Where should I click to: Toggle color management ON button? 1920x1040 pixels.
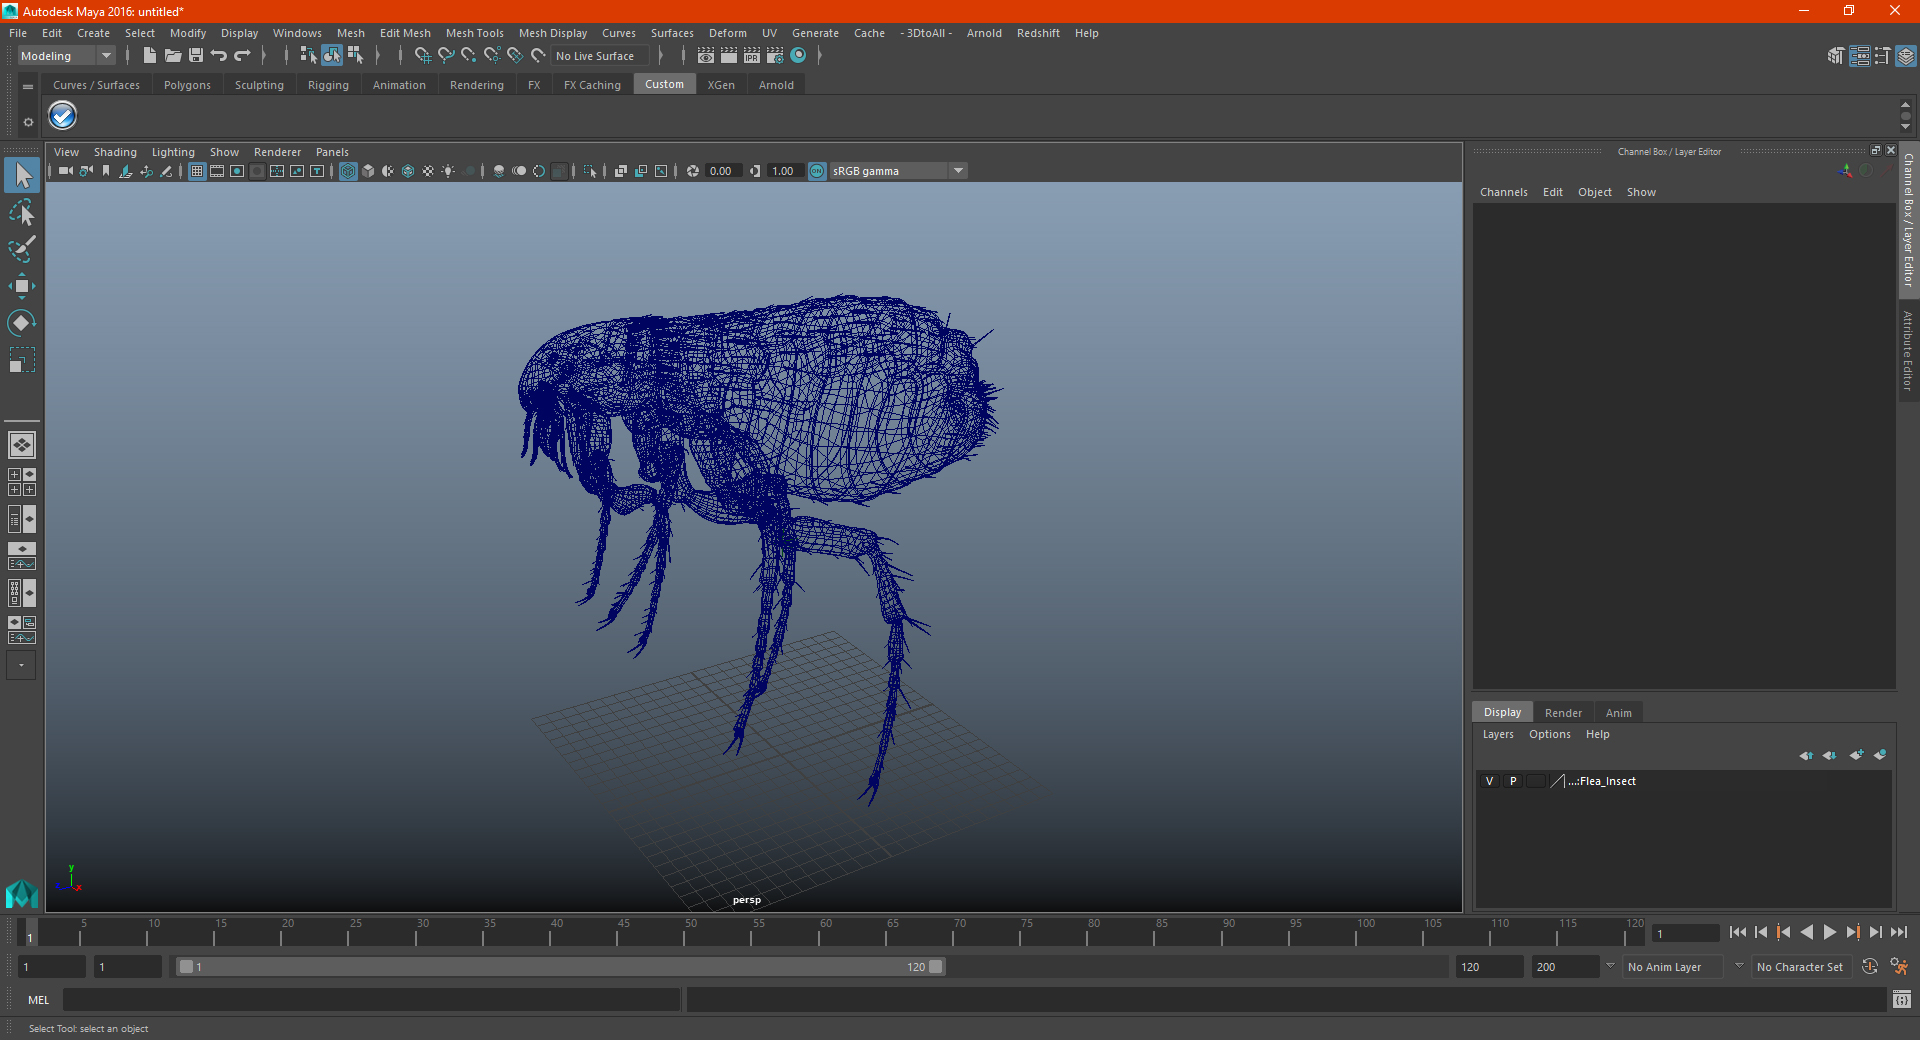[817, 171]
